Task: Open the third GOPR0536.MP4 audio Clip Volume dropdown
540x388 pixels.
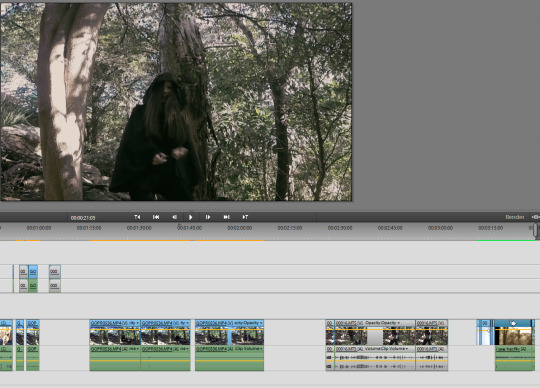Action: point(261,349)
